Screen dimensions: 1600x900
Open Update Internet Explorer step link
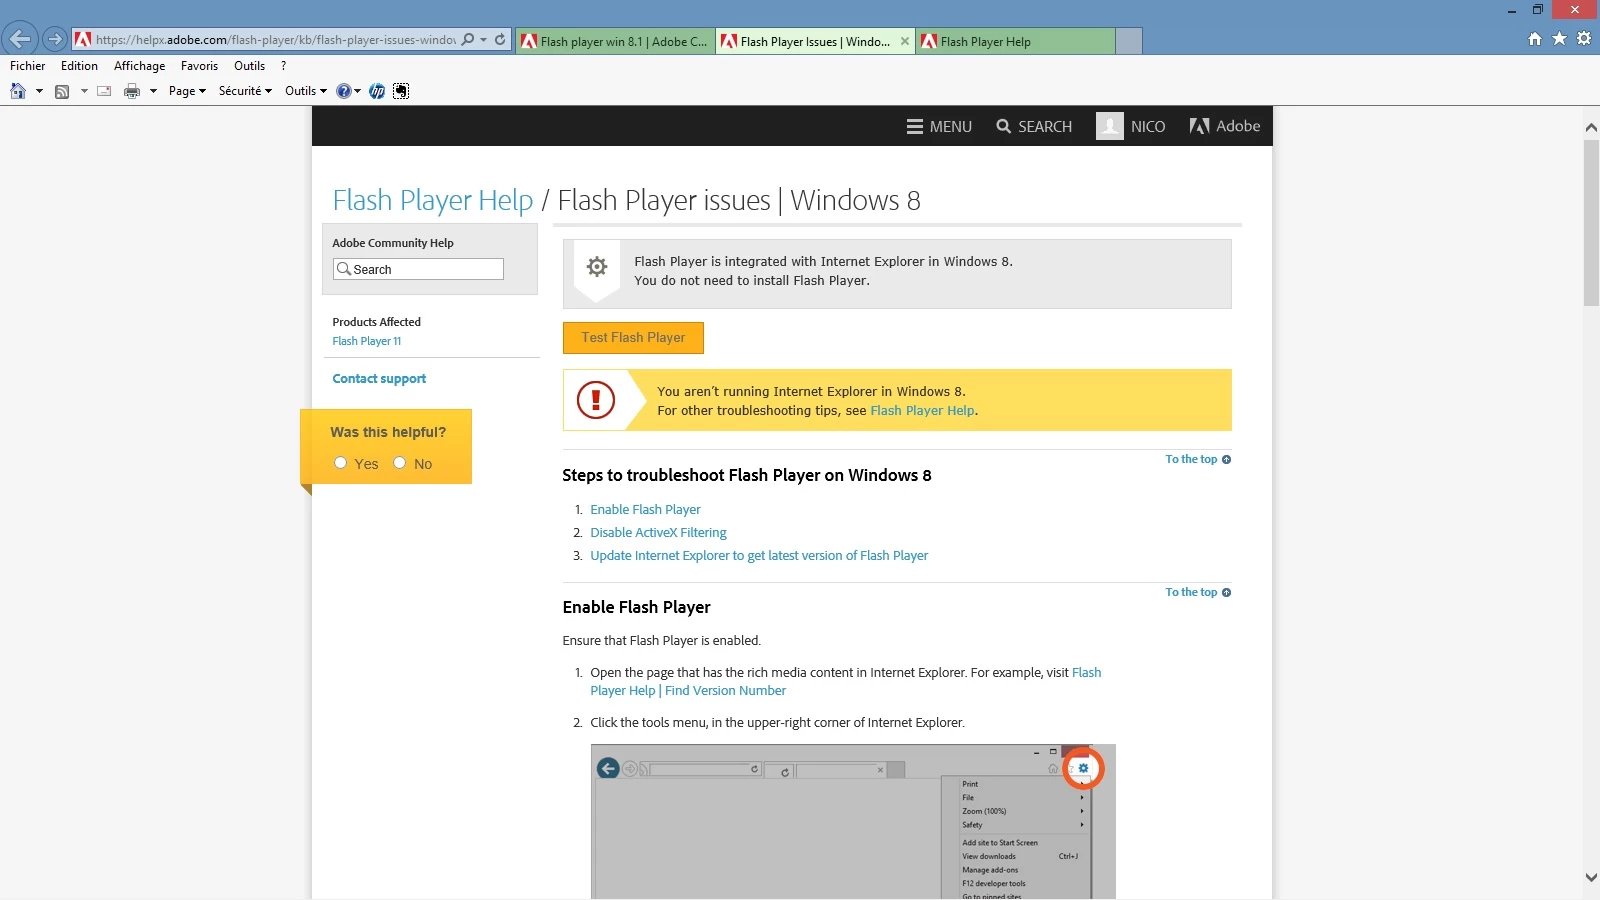tap(759, 556)
